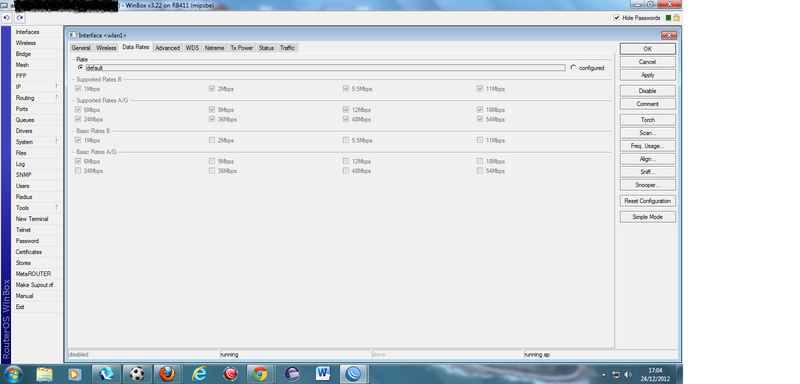Screen dimensions: 800x384
Task: Click the green connection status square
Action: (668, 18)
